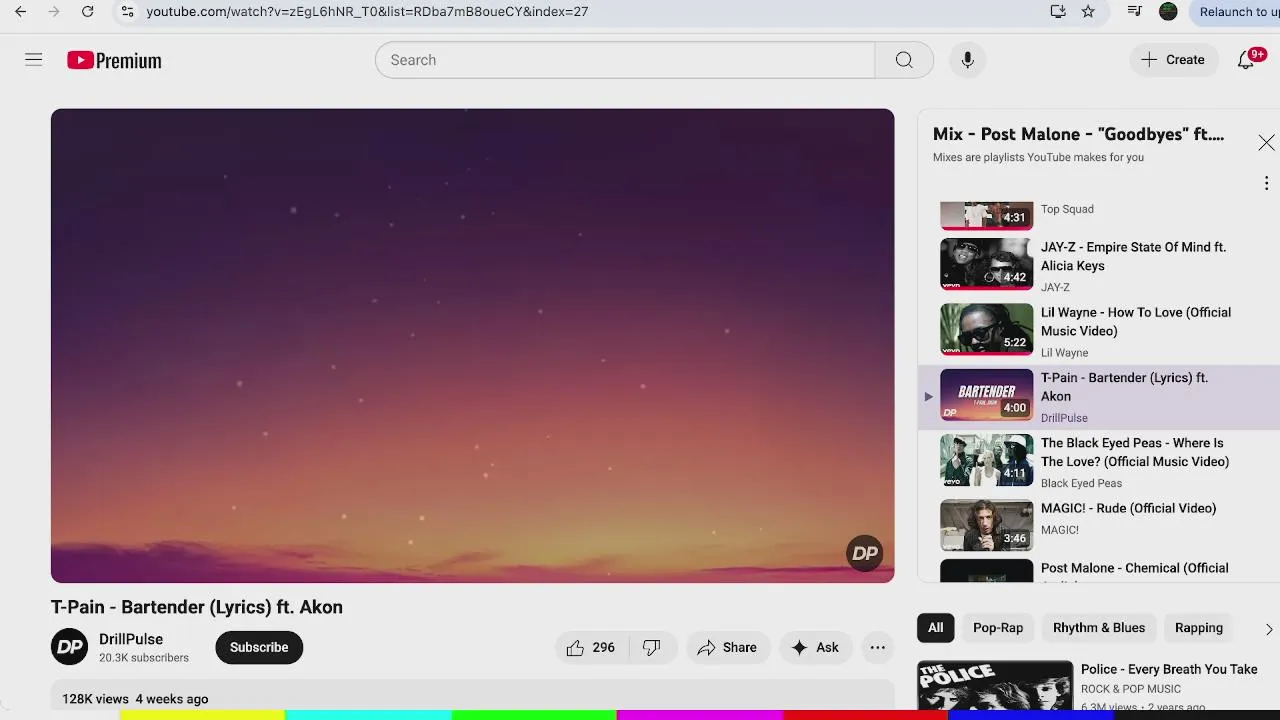Click the video player area
The height and width of the screenshot is (720, 1280).
pyautogui.click(x=472, y=345)
